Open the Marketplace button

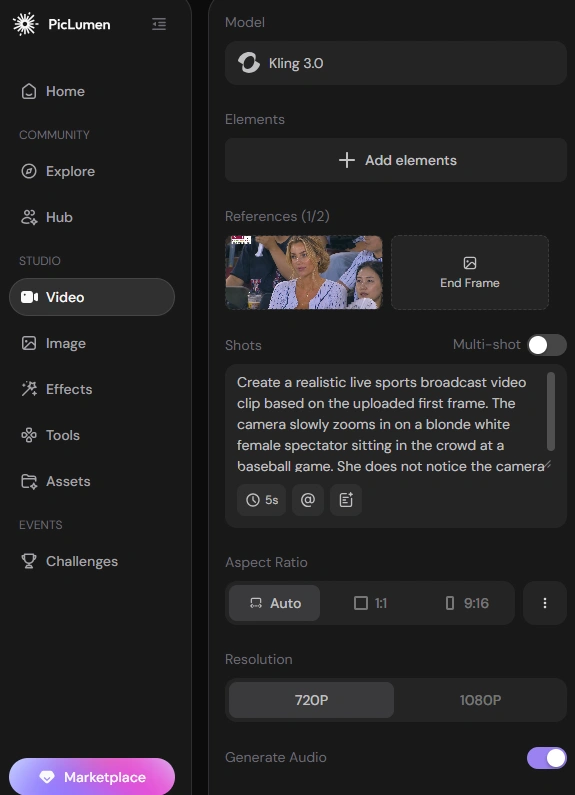pos(92,777)
